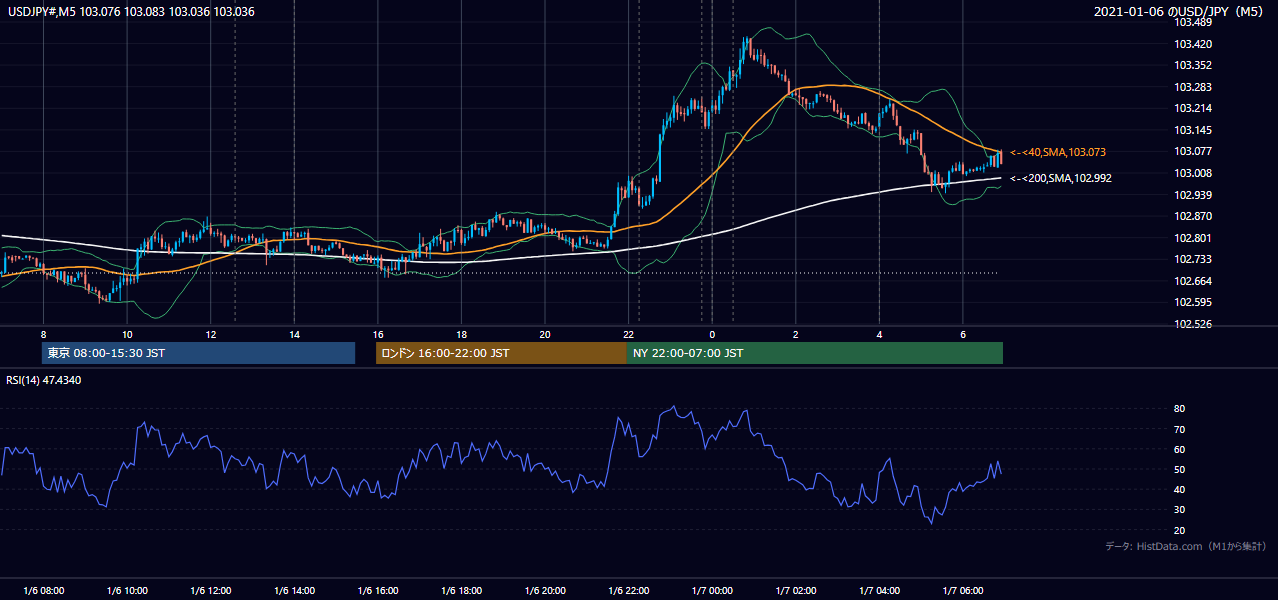Click price axis label 102.733

click(1193, 259)
